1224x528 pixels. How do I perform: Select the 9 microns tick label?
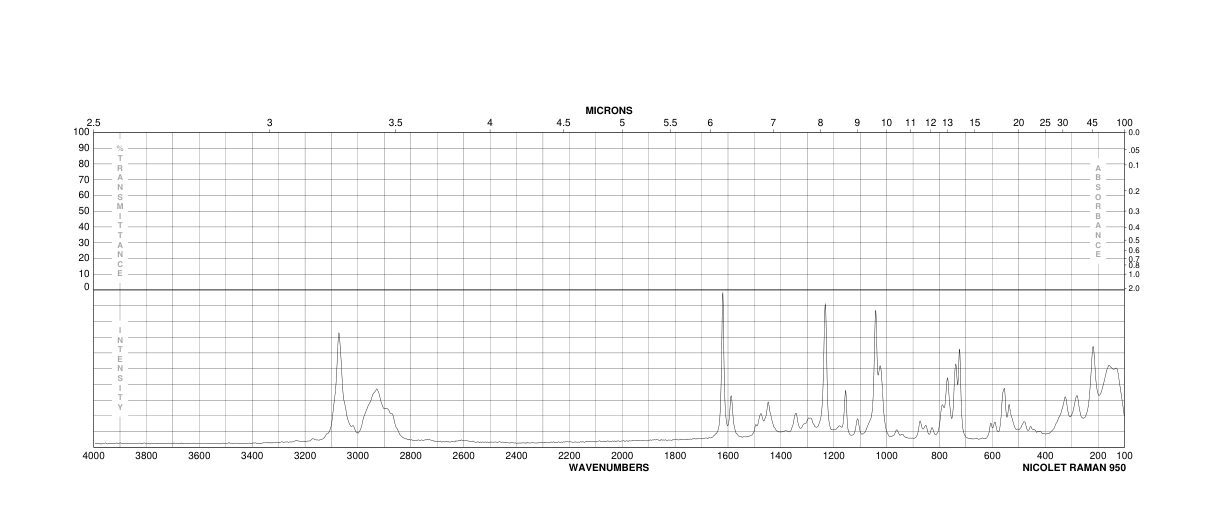857,123
